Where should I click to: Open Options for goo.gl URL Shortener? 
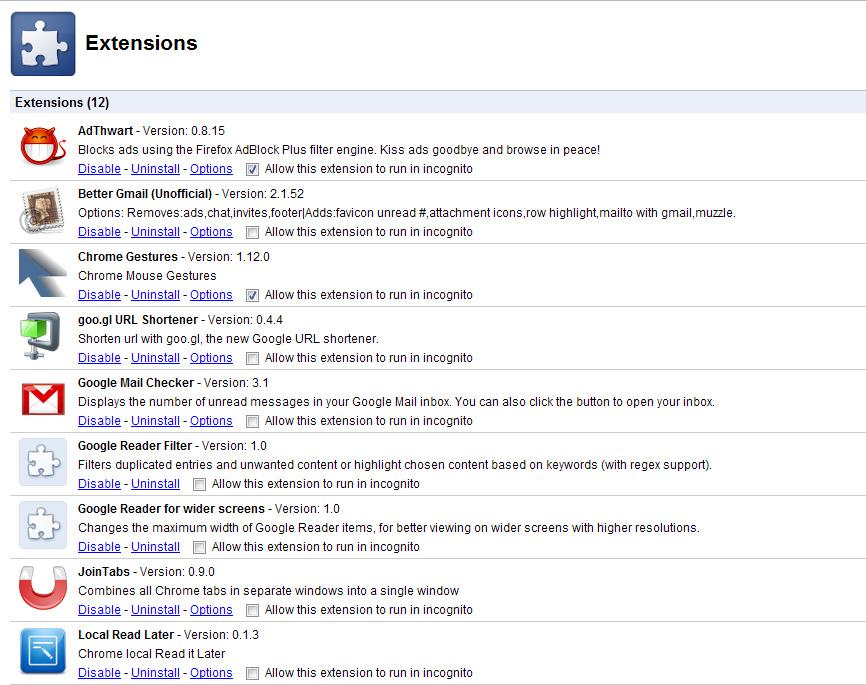coord(211,358)
